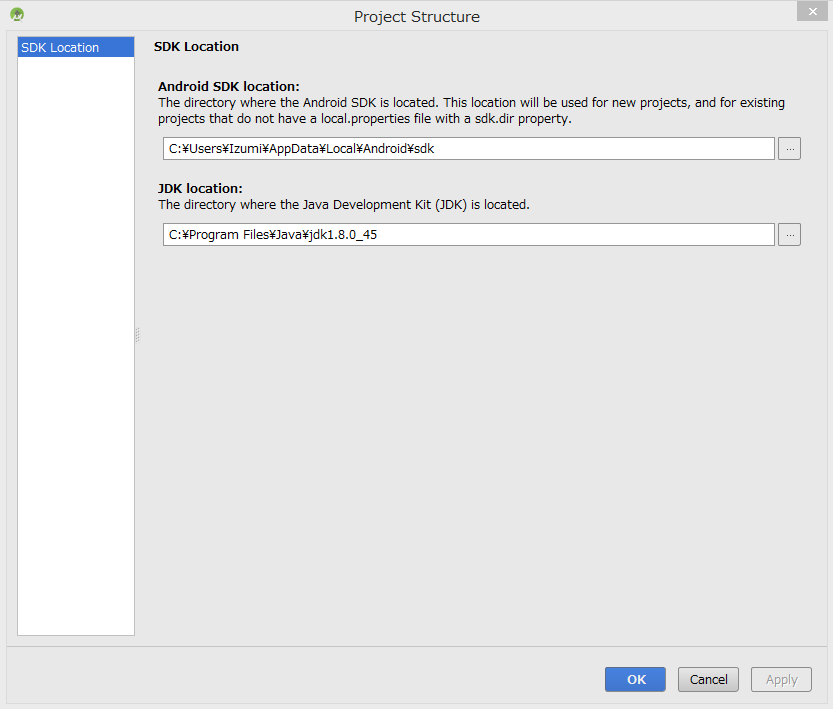833x709 pixels.
Task: Browse for the Android SDK directory
Action: click(x=789, y=149)
